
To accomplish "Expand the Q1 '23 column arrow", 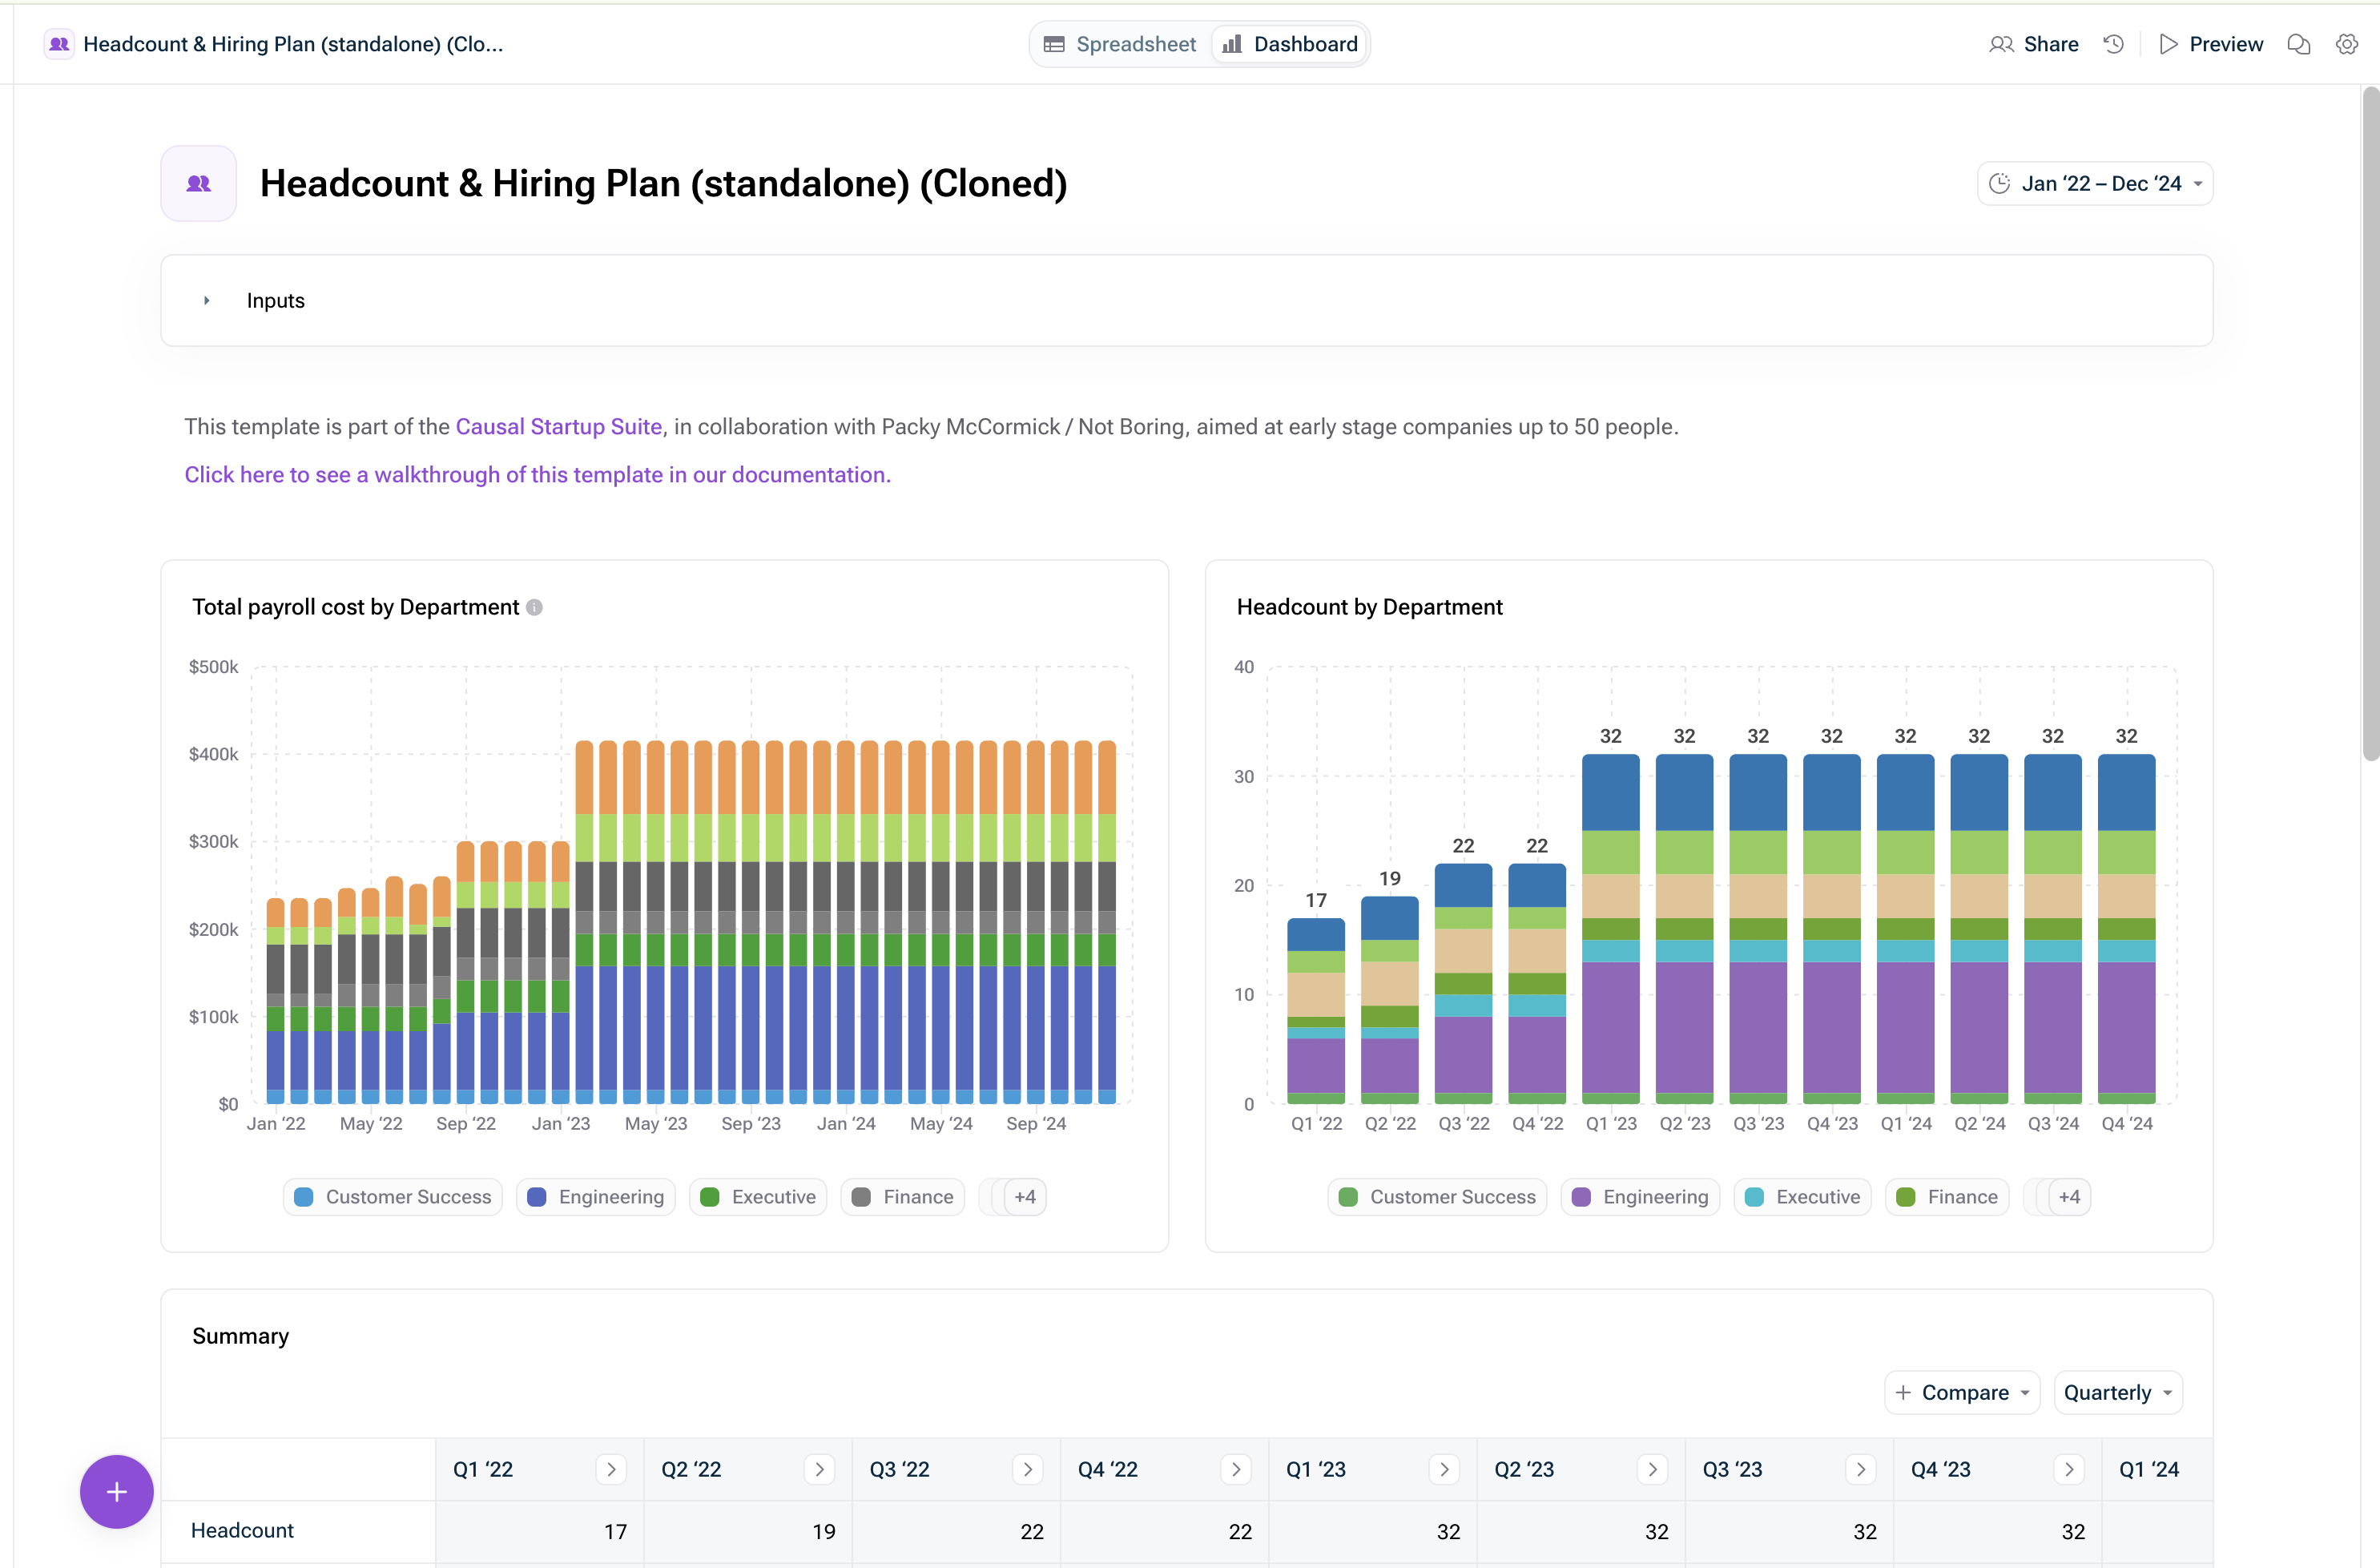I will click(1444, 1469).
